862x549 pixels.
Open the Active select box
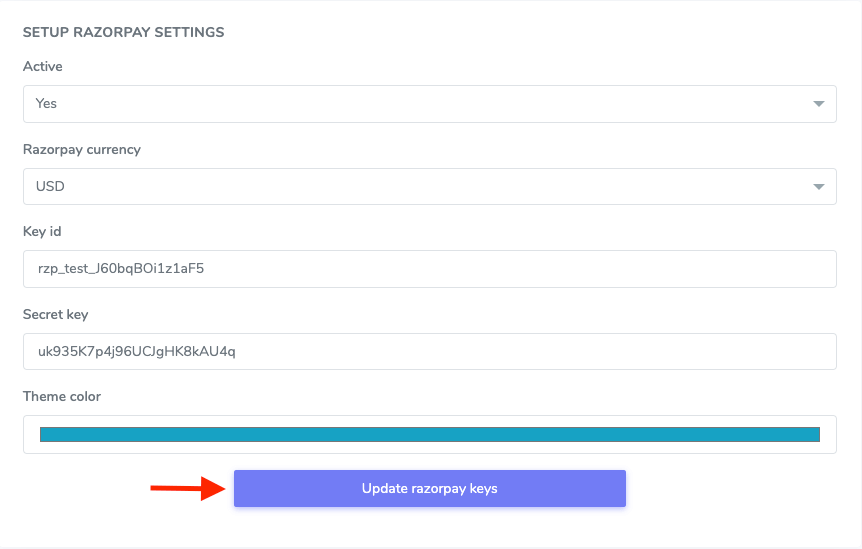pyautogui.click(x=429, y=103)
